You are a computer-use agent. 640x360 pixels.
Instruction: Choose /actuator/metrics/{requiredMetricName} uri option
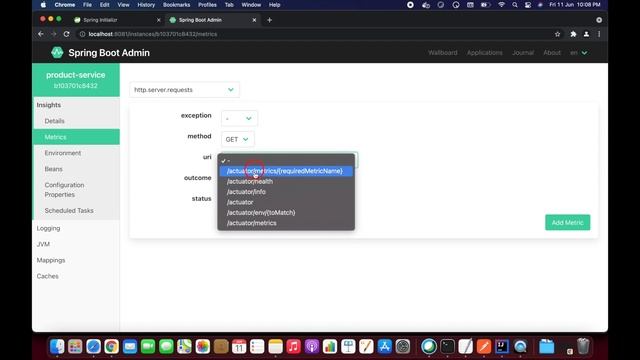286,171
